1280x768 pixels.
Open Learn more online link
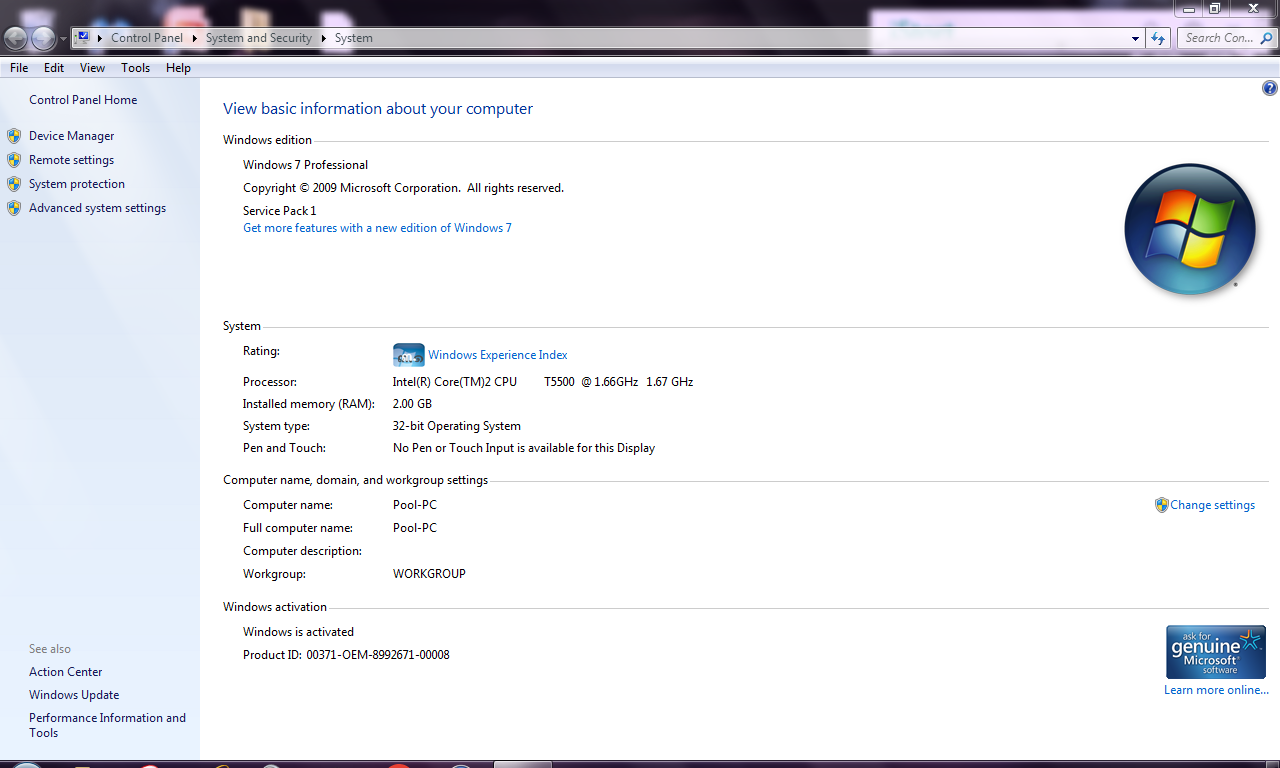tap(1216, 690)
